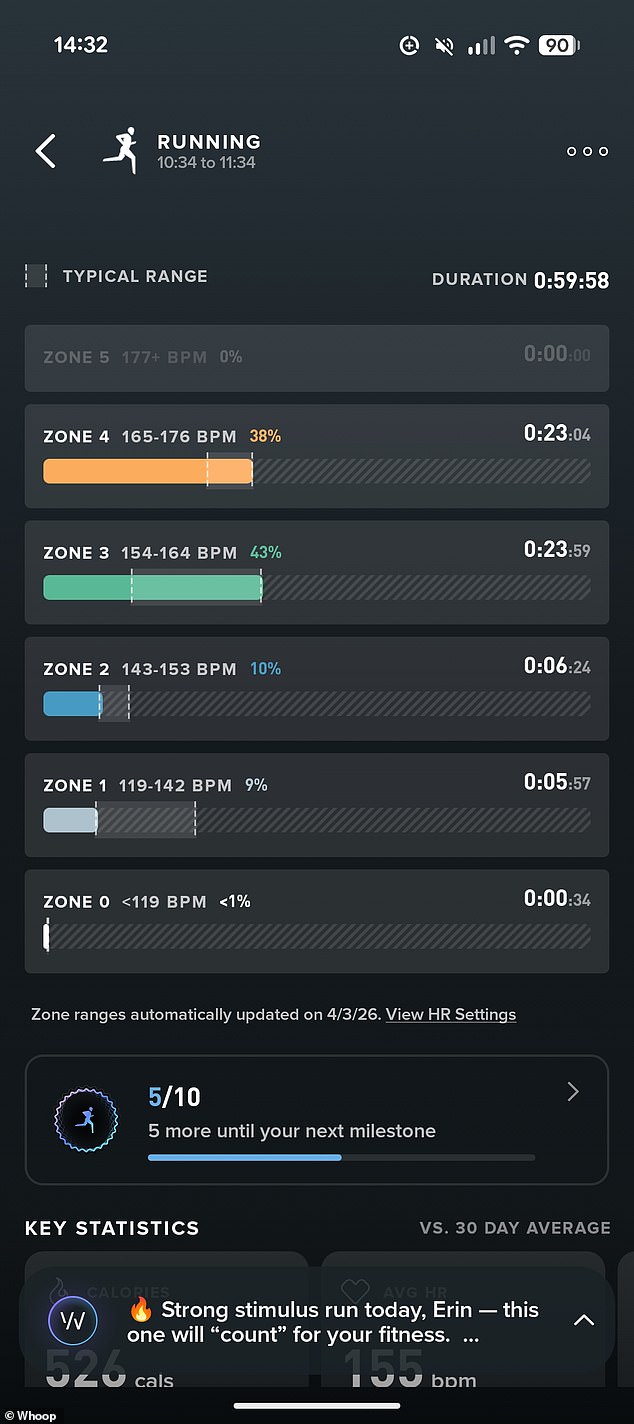
Task: Open the three-dot options menu
Action: point(587,151)
